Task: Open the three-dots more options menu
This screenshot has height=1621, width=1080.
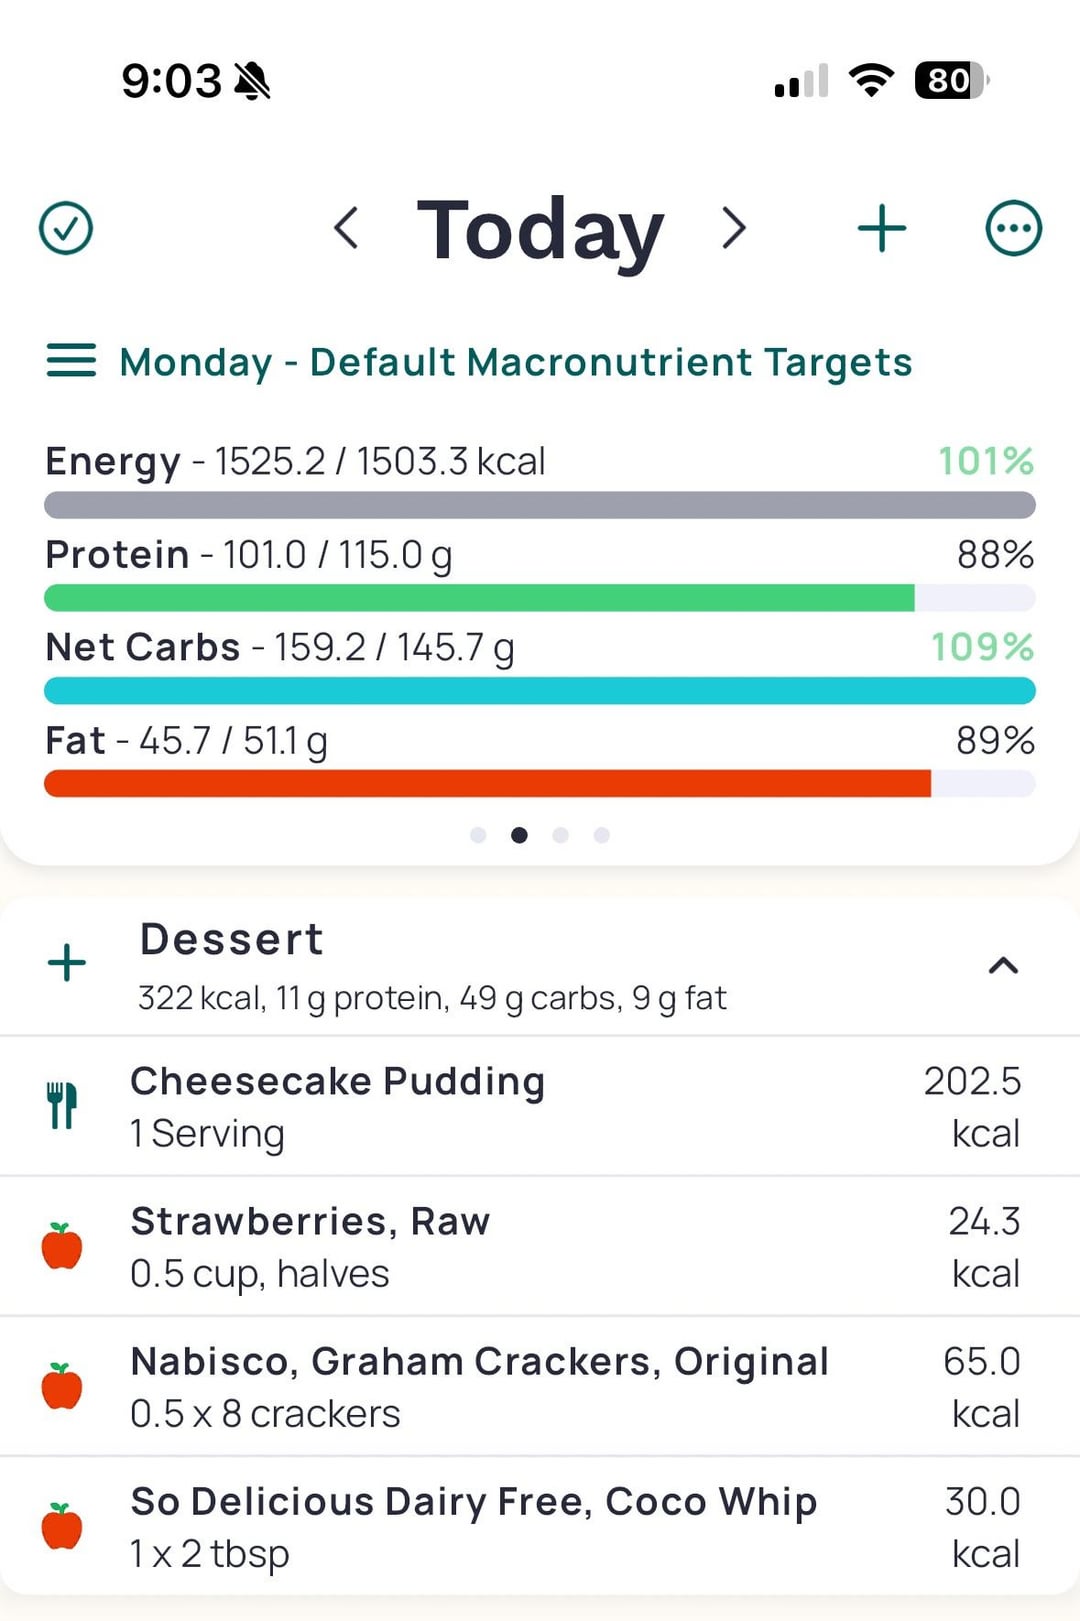Action: 1013,228
